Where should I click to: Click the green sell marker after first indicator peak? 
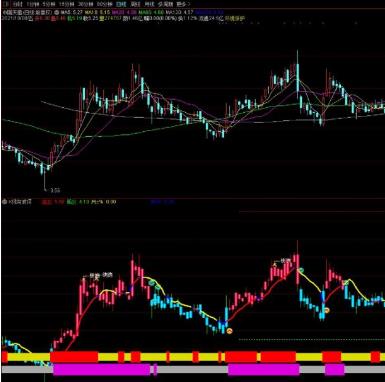point(152,283)
